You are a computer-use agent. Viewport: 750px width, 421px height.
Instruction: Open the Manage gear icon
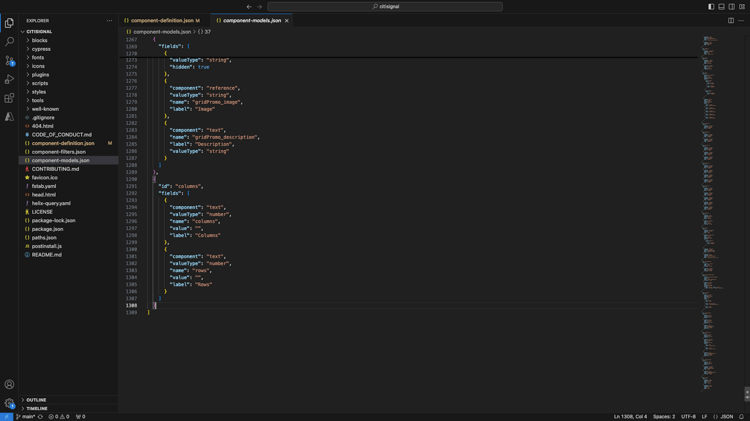[x=9, y=403]
